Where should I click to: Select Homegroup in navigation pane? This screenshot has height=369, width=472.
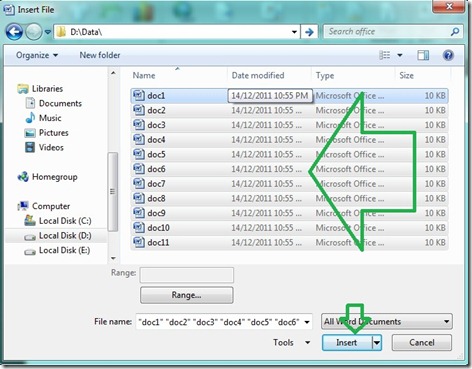pyautogui.click(x=55, y=177)
